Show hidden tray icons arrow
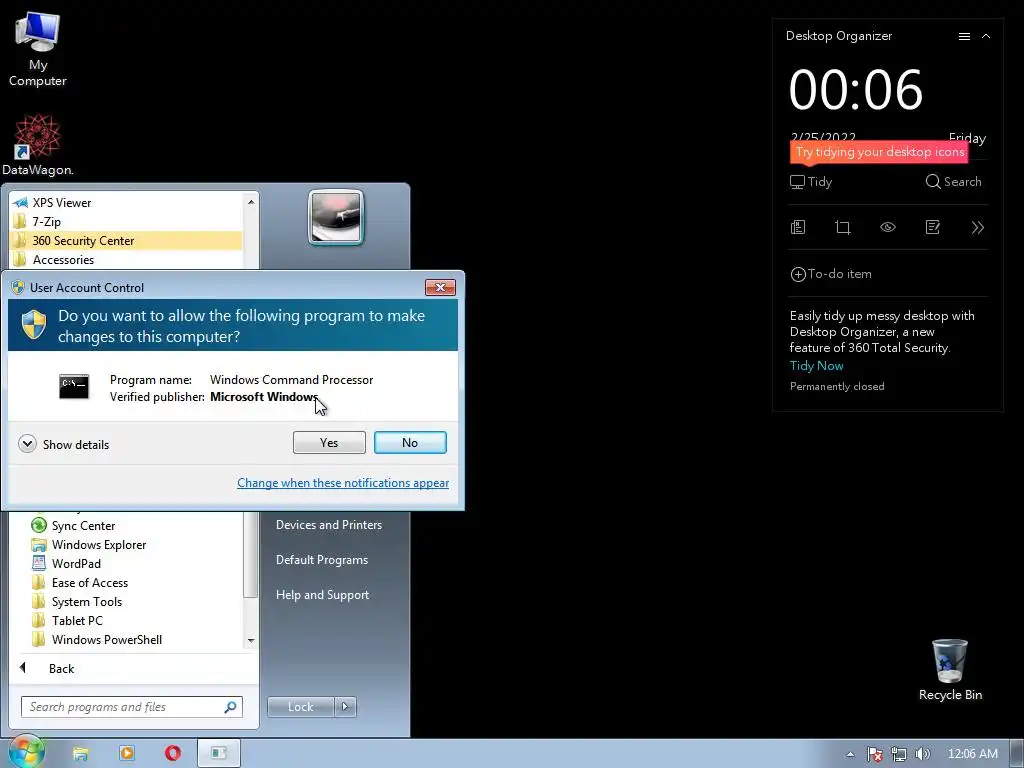 (x=850, y=754)
